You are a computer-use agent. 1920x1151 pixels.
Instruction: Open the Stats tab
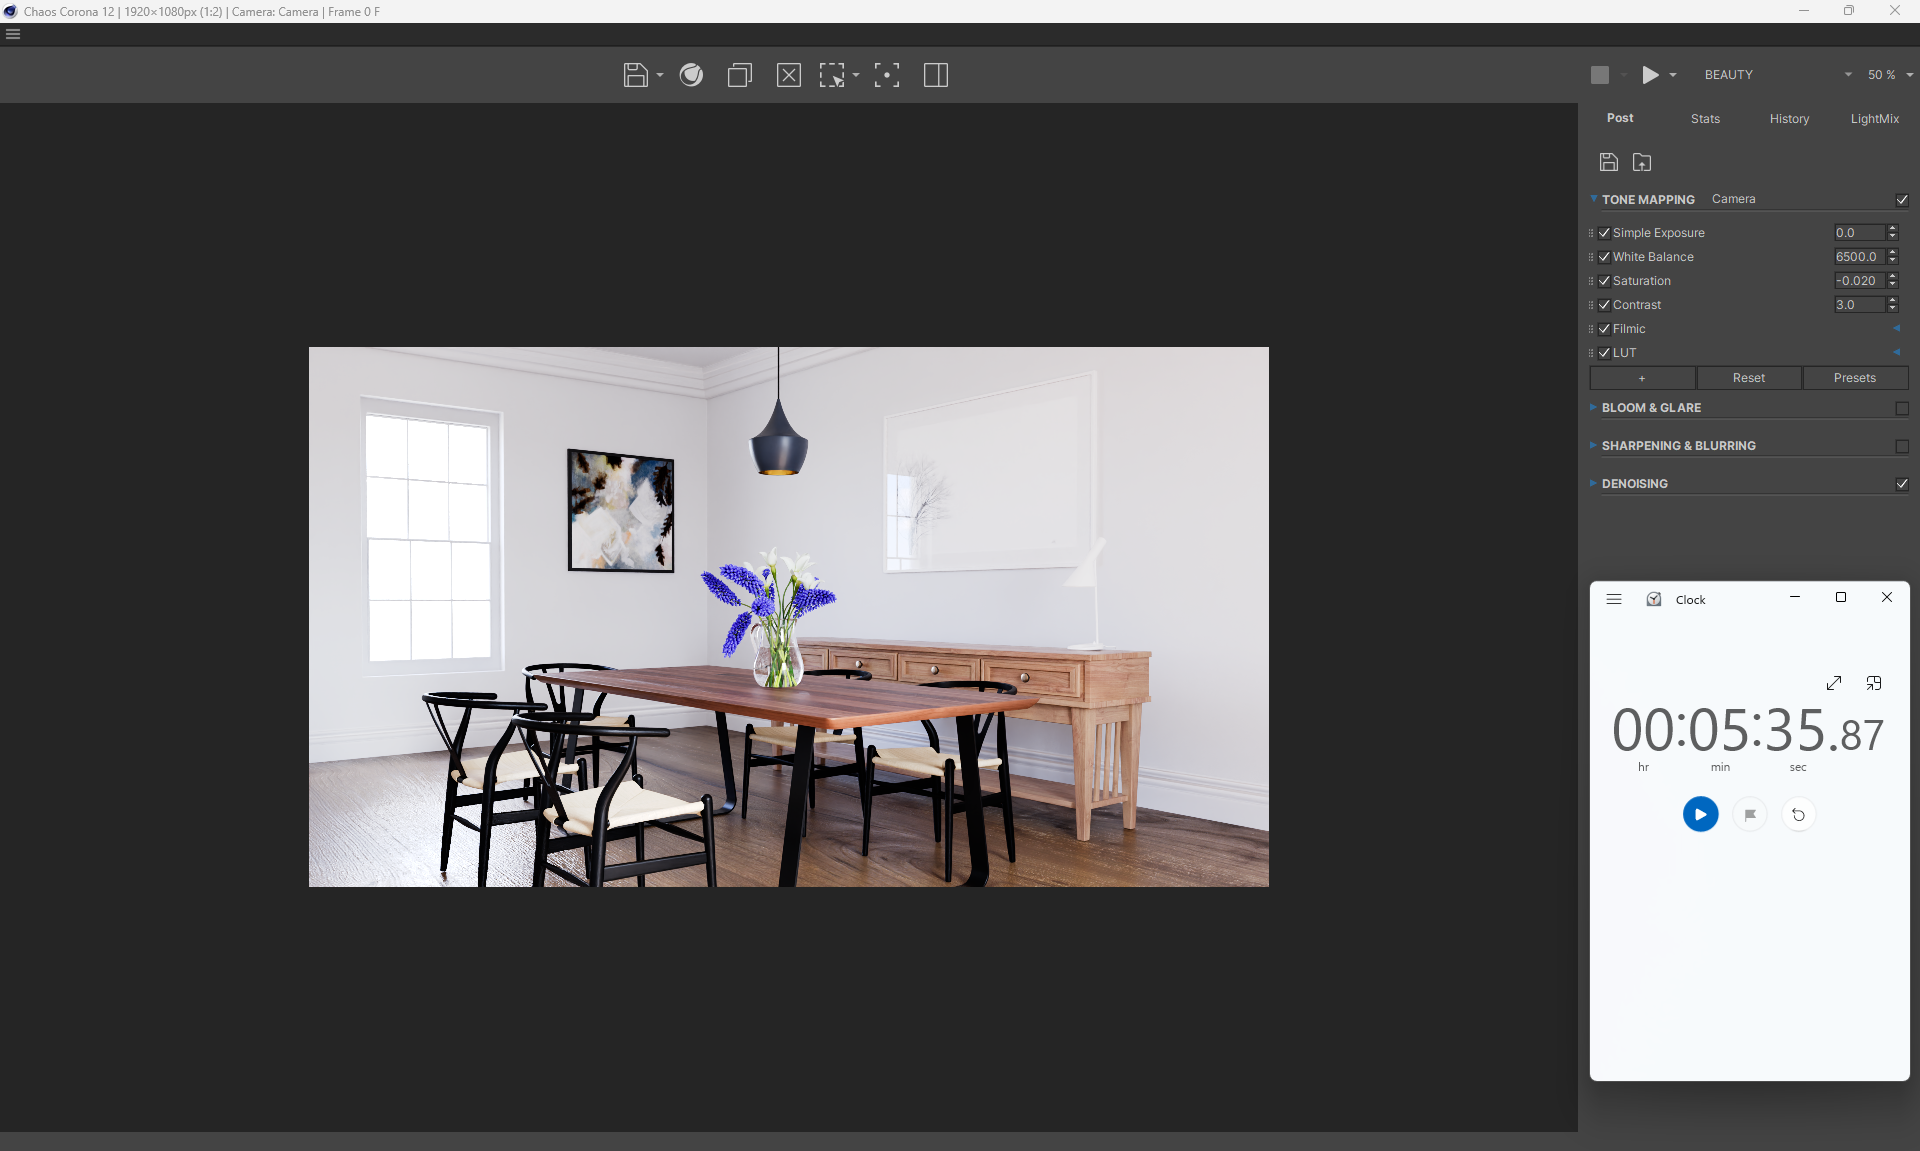click(1705, 118)
